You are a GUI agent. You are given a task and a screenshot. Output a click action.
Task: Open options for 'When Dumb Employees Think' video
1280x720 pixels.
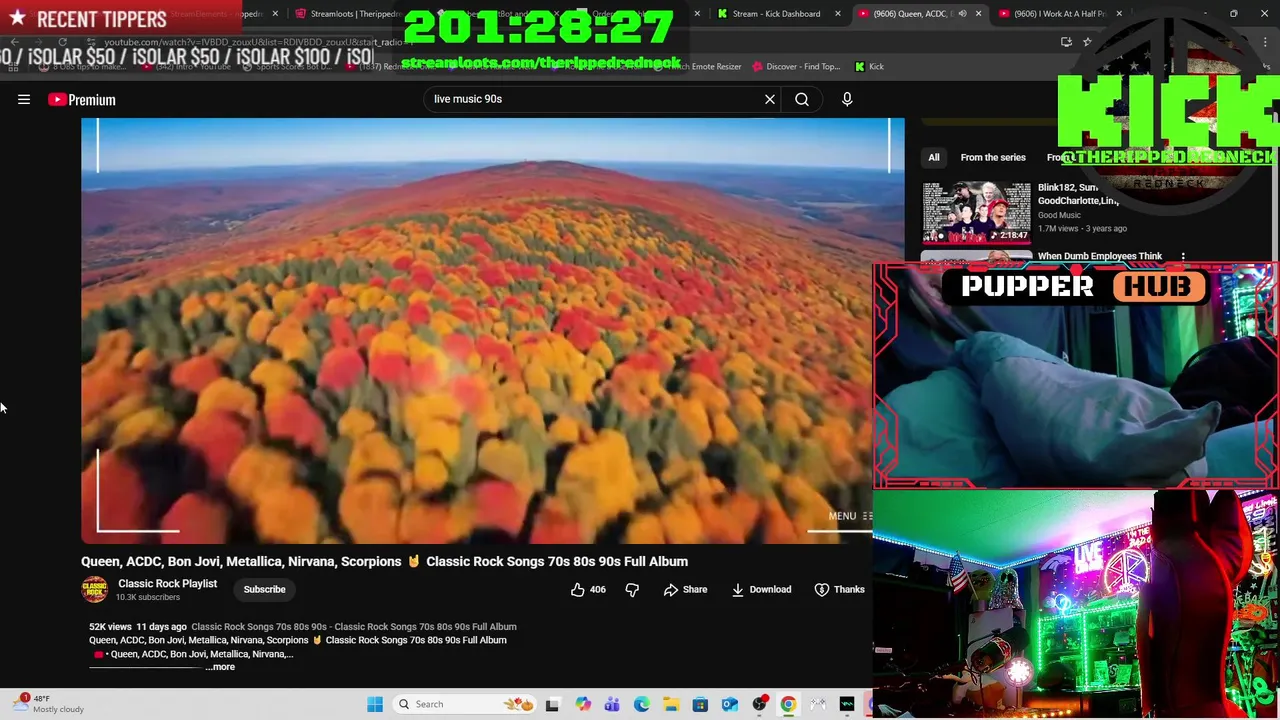point(1183,257)
